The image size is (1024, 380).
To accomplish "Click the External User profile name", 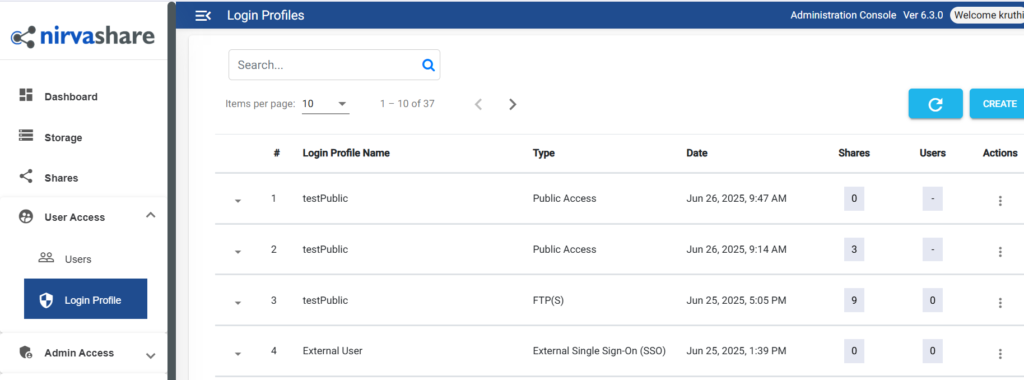I will coord(332,351).
